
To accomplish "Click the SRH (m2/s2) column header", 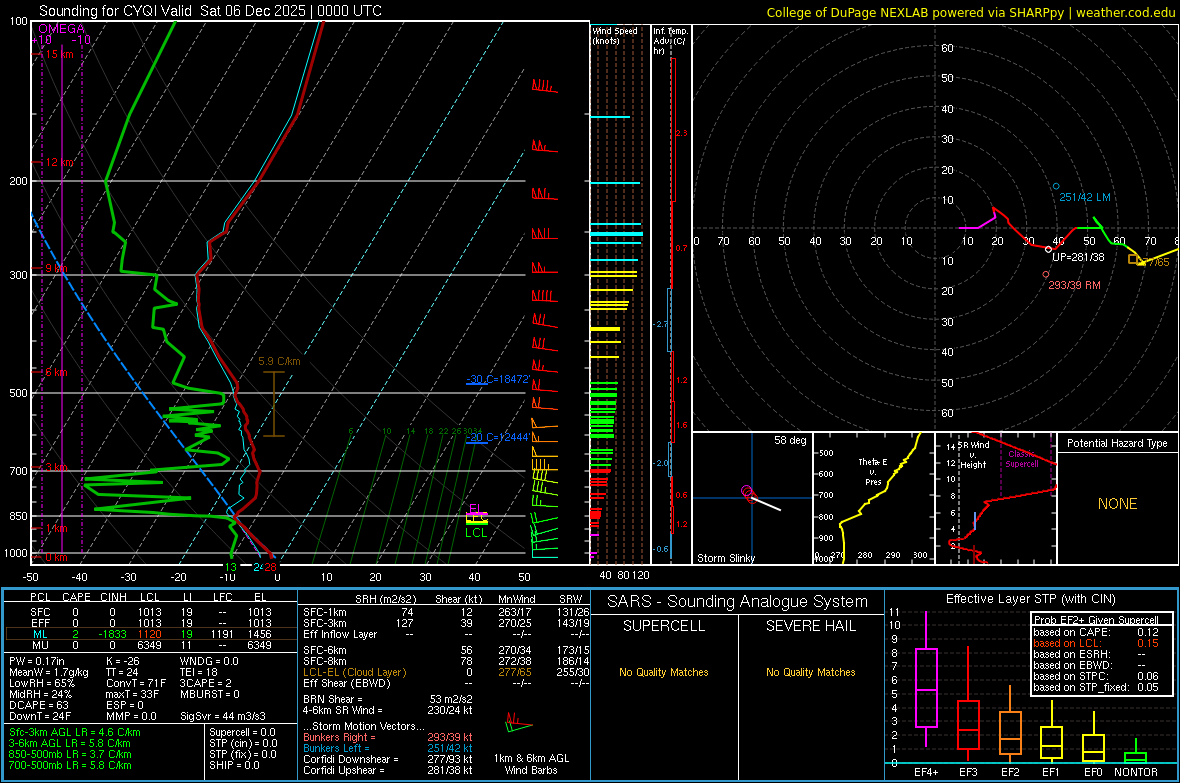I will coord(385,599).
